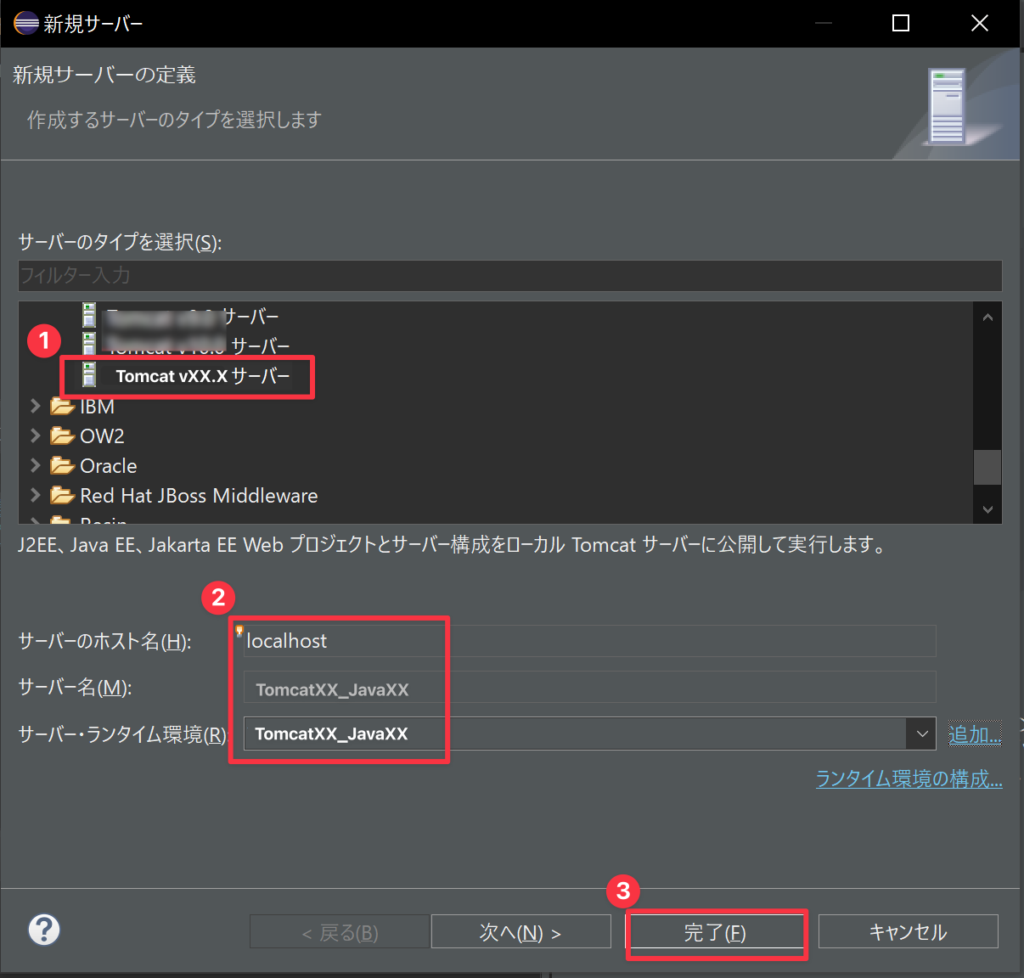Select Tomcat vXX.X サーバー in the list
1024x978 pixels.
click(202, 377)
